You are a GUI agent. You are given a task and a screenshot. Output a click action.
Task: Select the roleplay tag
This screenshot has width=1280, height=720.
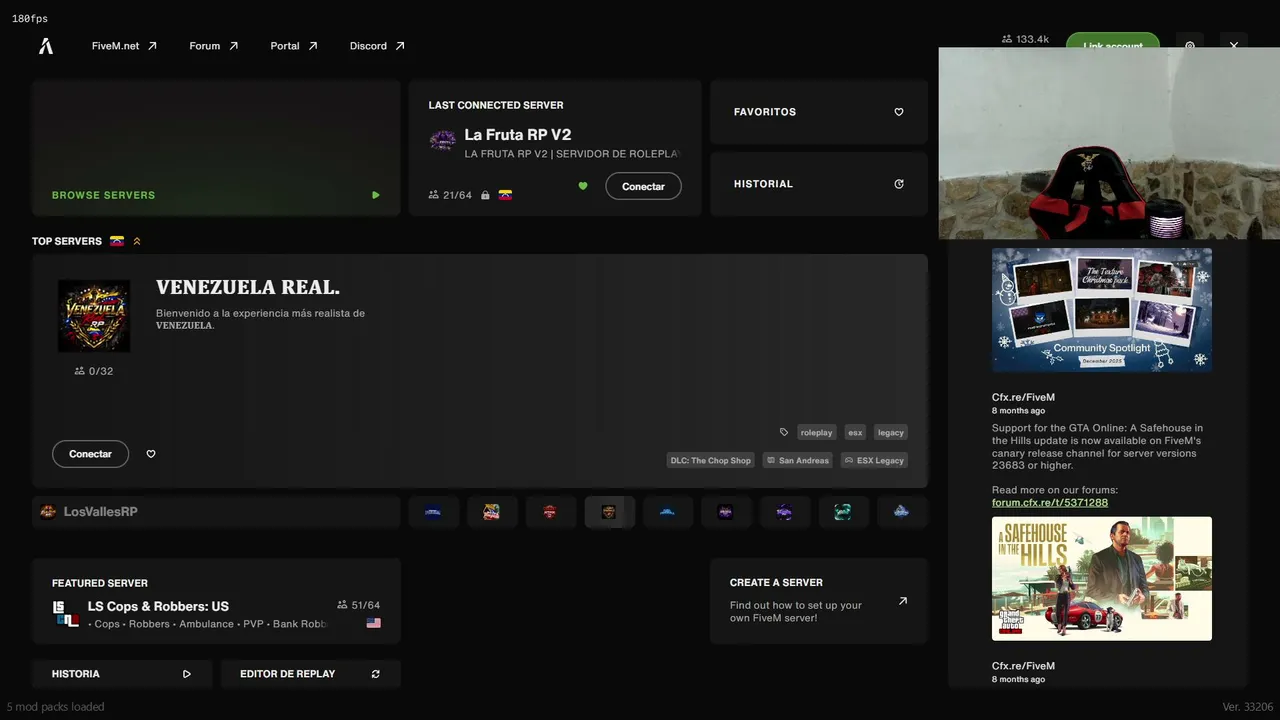(x=816, y=432)
